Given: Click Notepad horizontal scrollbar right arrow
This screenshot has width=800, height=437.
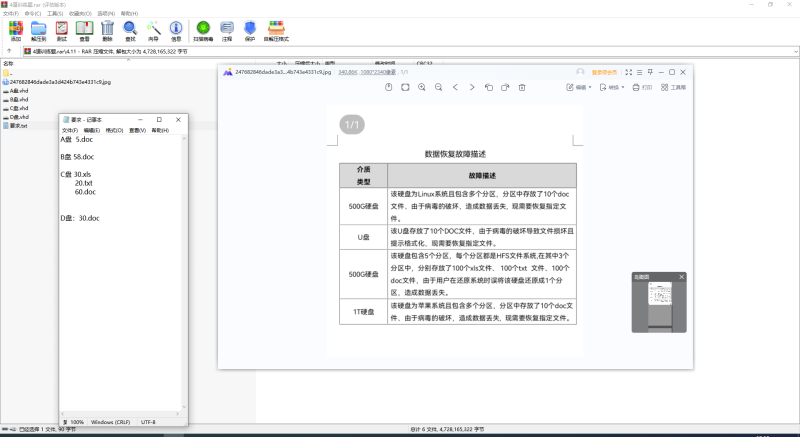Looking at the screenshot, I should [x=178, y=414].
